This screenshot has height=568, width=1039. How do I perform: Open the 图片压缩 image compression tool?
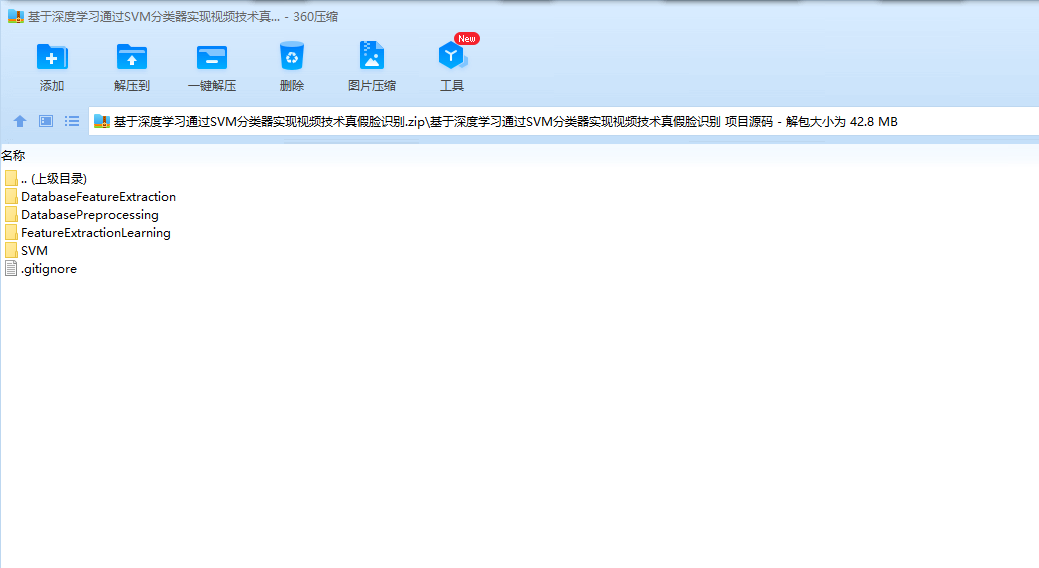click(x=372, y=56)
